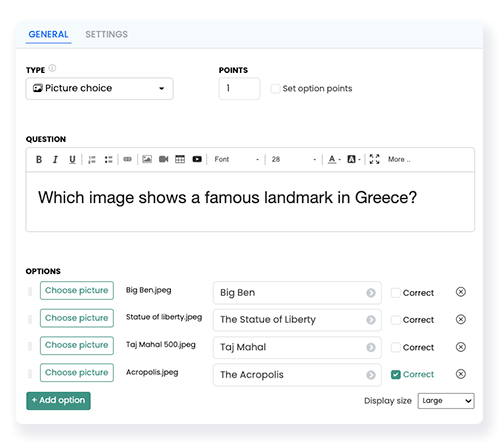Insert a numbered list

click(x=92, y=160)
